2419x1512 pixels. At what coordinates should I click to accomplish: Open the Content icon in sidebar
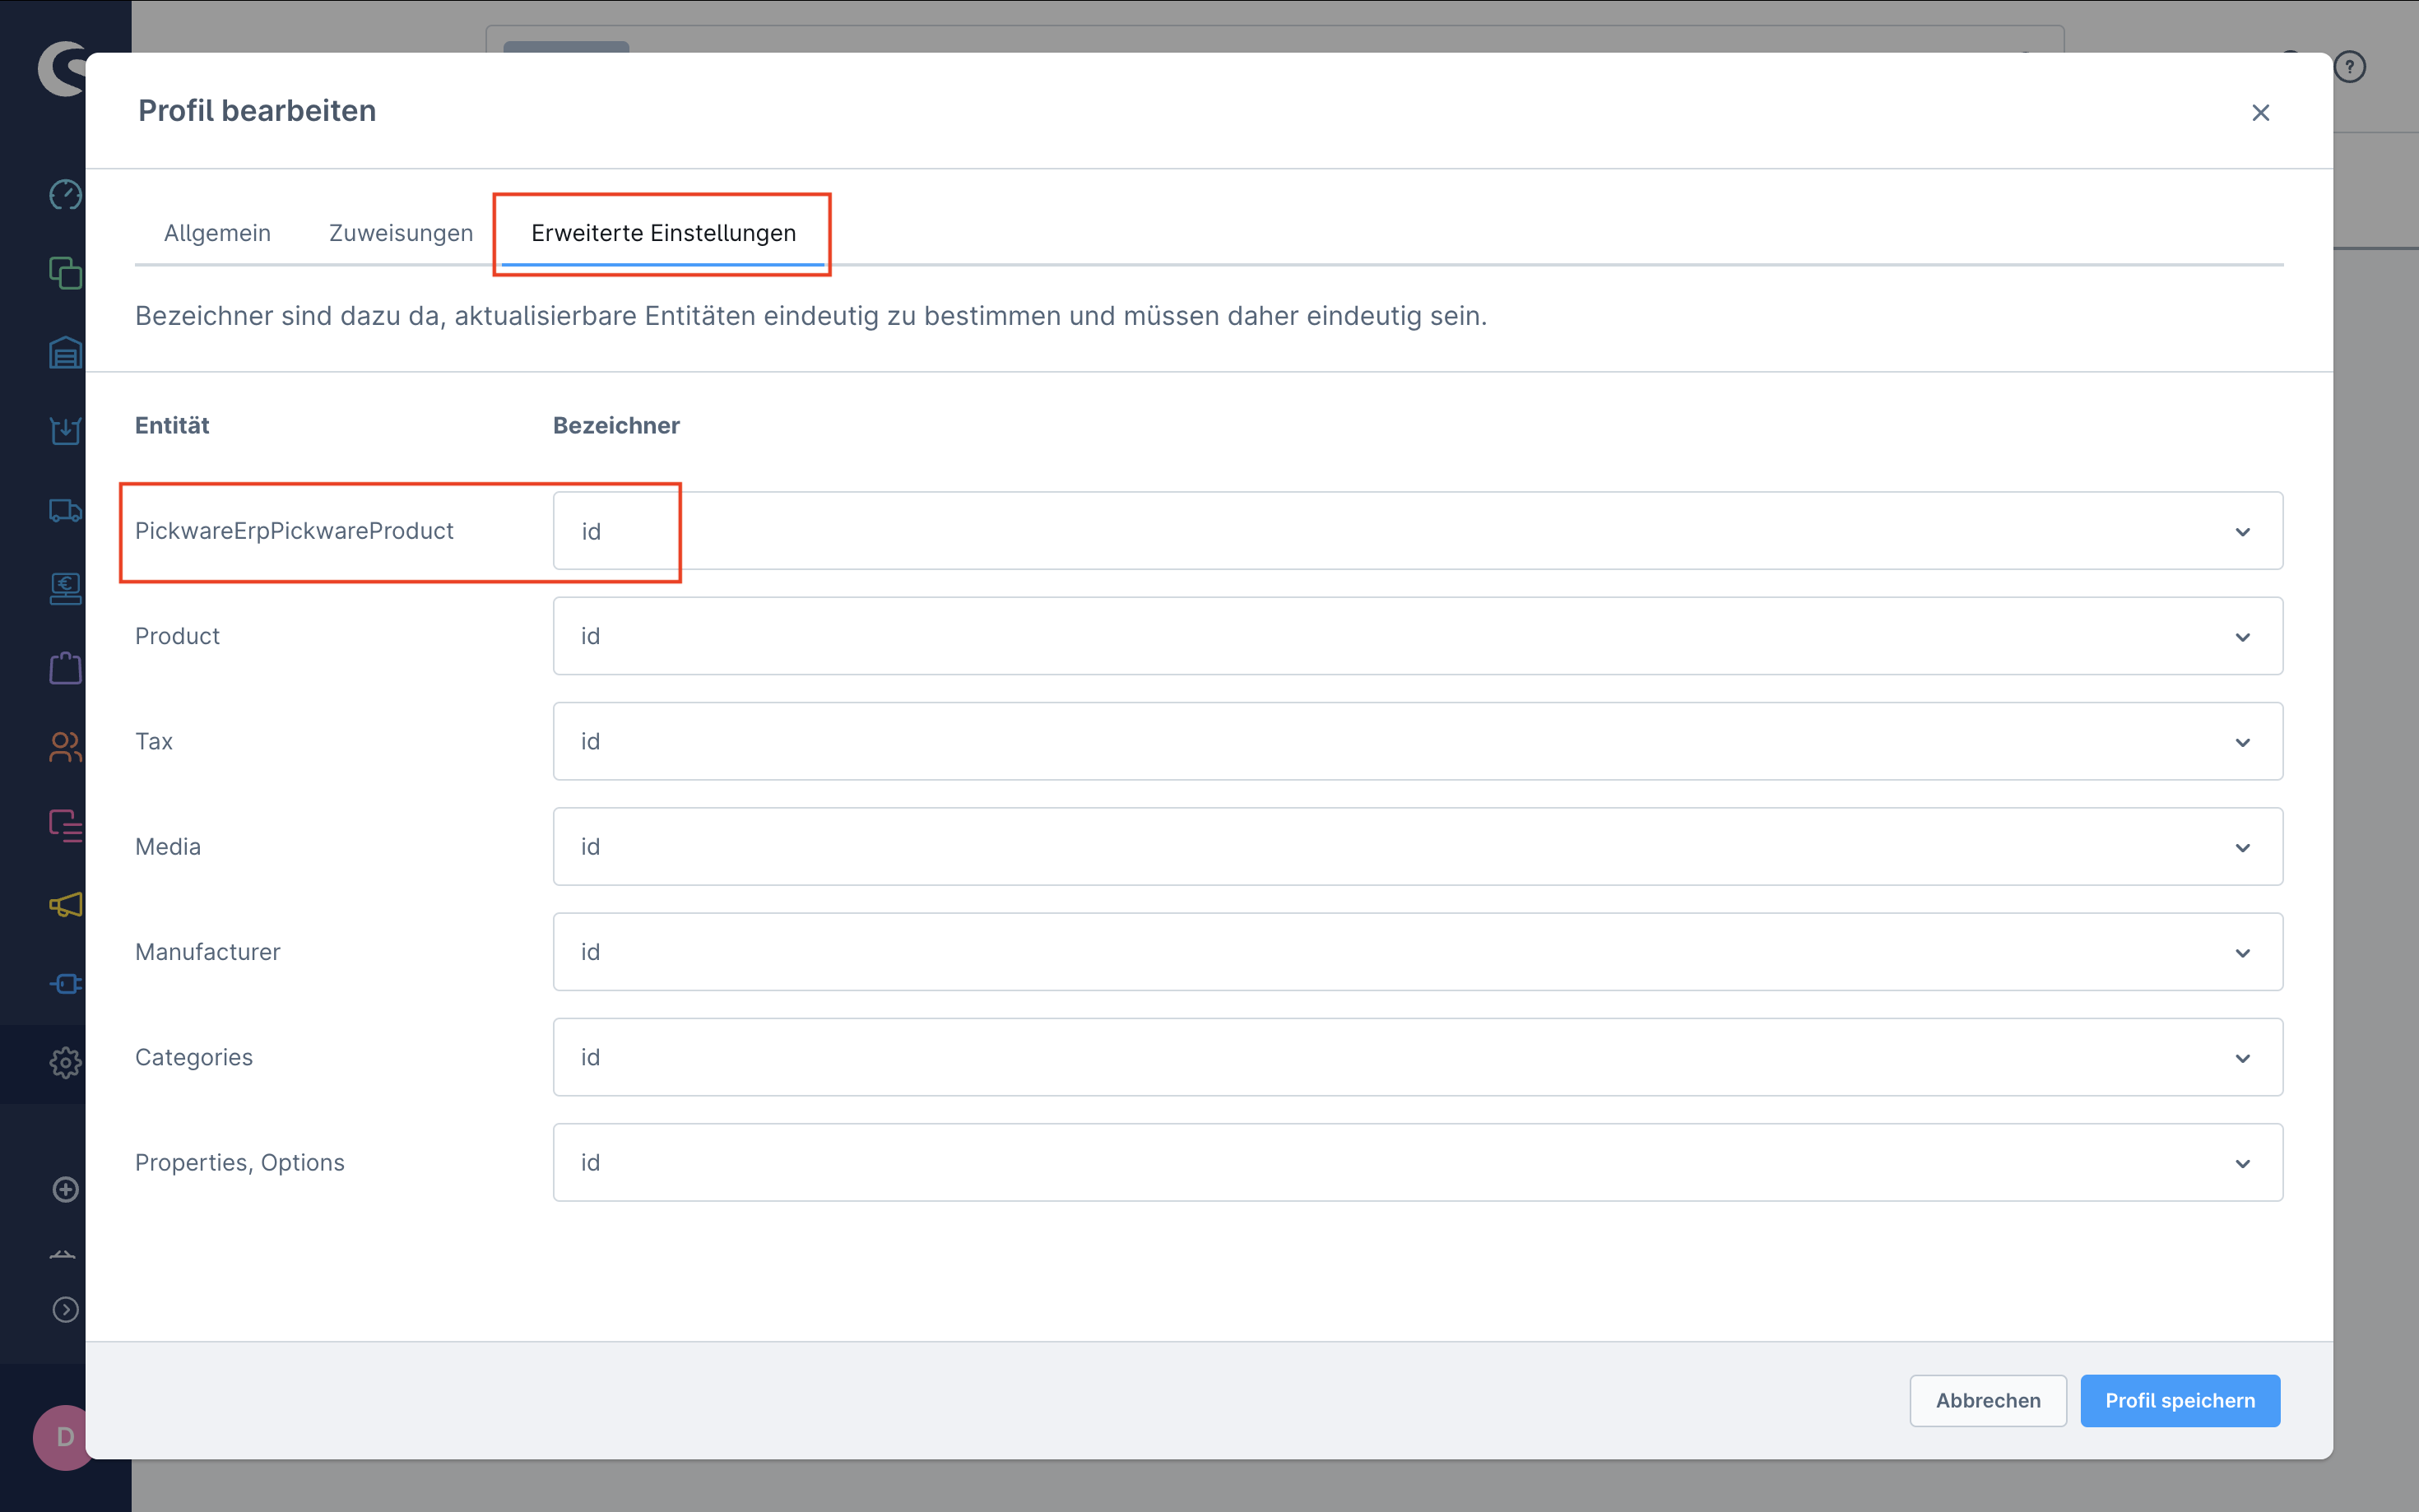65,826
